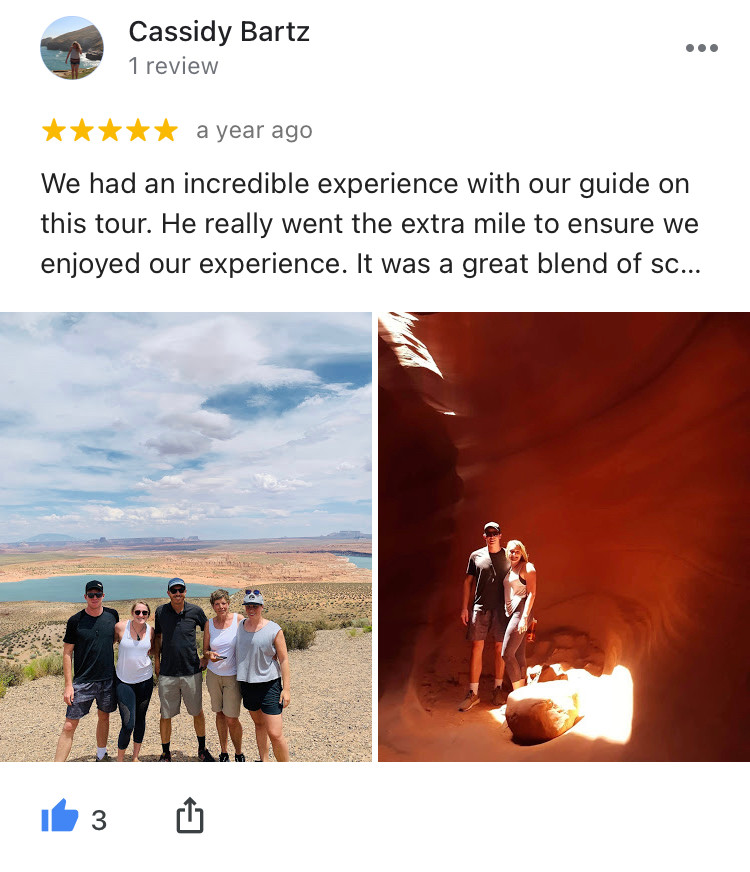Screen dimensions: 750x872
Task: Click the second yellow rating star
Action: pos(82,131)
